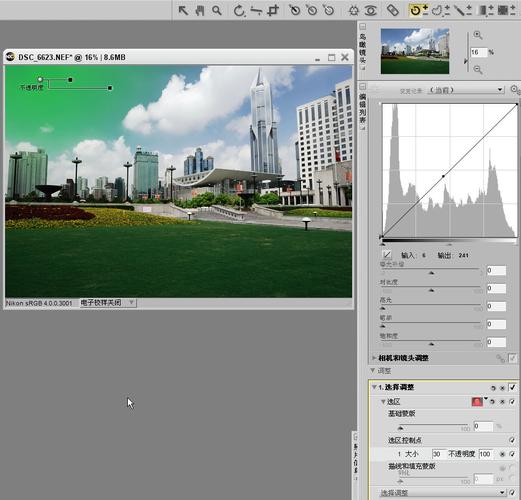This screenshot has width=521, height=500.
Task: Select the Neutral Control Point tool
Action: (312, 11)
